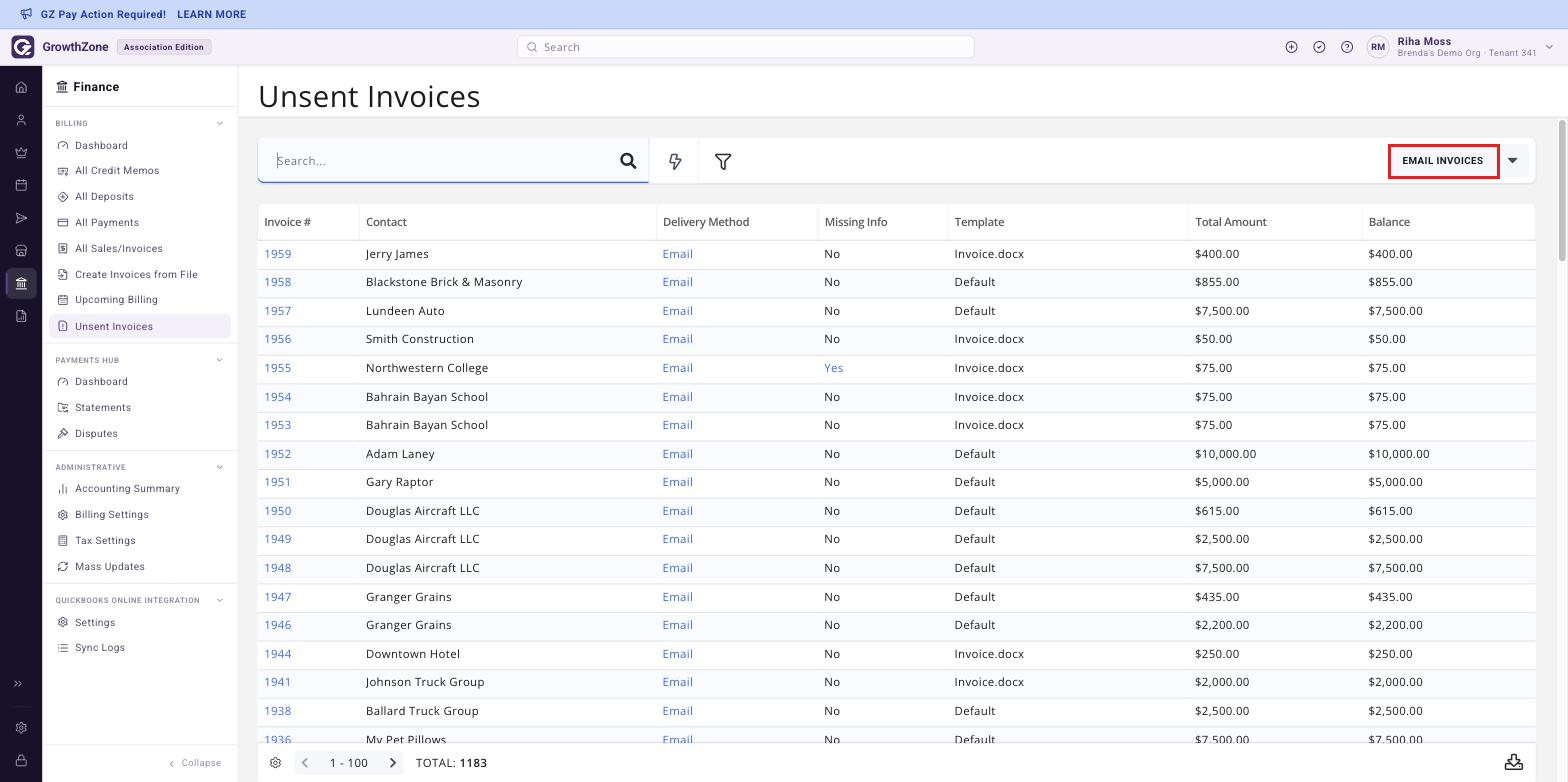Image resolution: width=1568 pixels, height=782 pixels.
Task: Select the Finance bank icon in left rail
Action: (21, 283)
